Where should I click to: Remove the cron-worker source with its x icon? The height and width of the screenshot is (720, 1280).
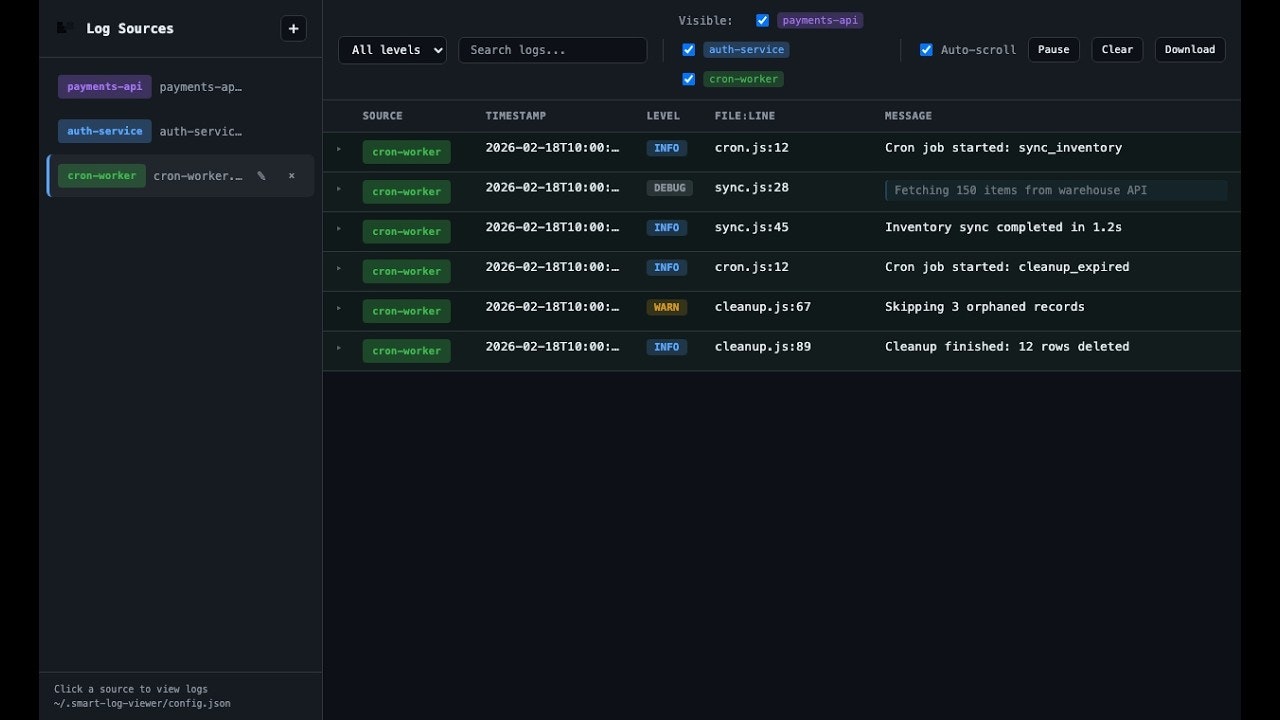(291, 175)
